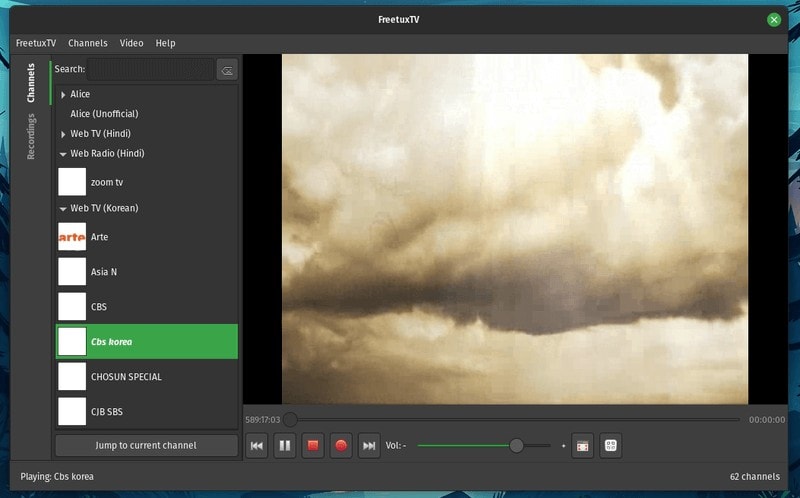This screenshot has width=800, height=498.
Task: Start recording with the red circle button
Action: pos(341,445)
